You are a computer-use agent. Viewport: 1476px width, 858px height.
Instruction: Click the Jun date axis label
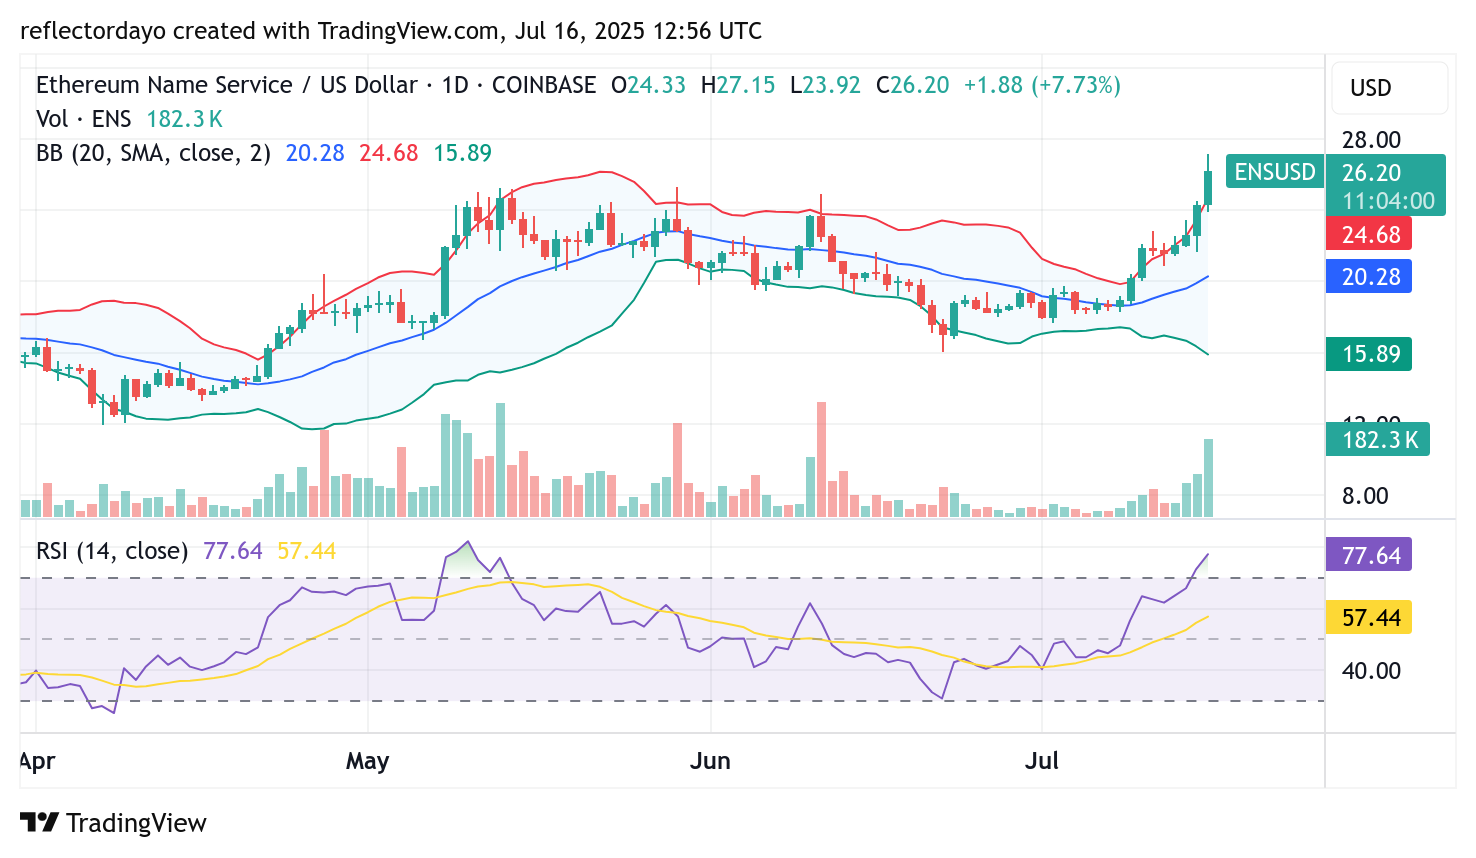pyautogui.click(x=710, y=761)
